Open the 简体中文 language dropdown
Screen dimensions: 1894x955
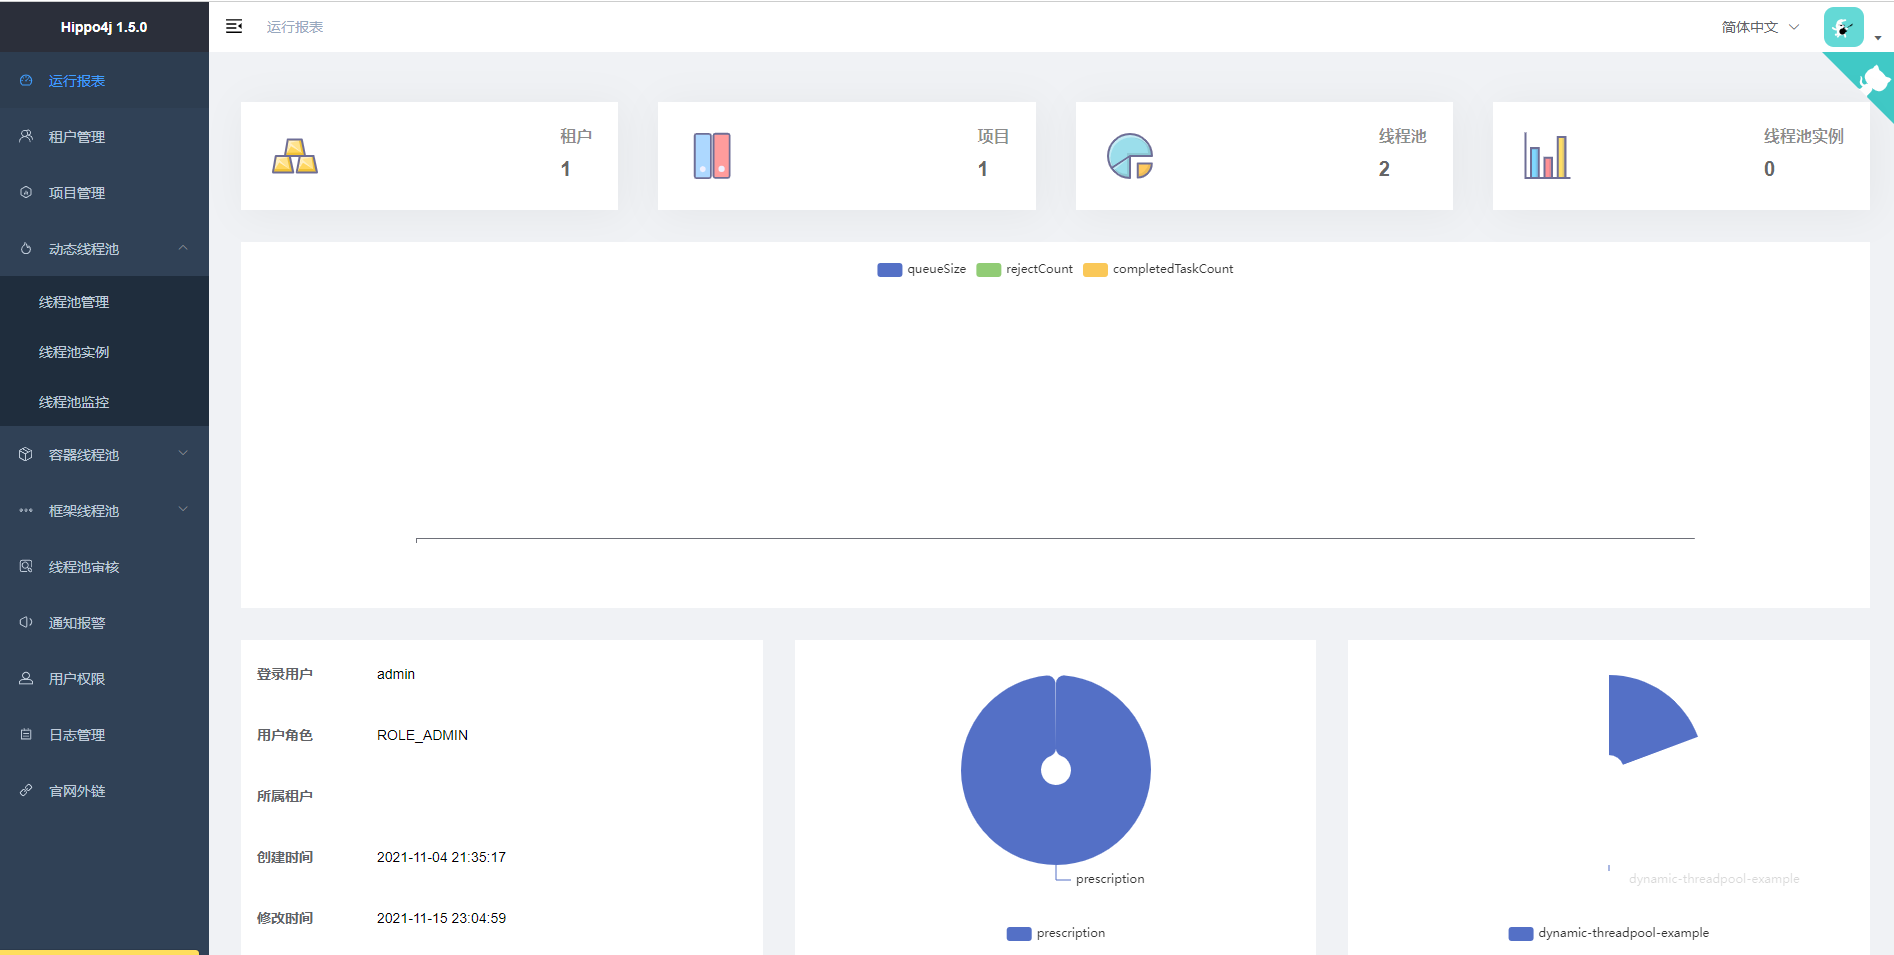[1760, 27]
